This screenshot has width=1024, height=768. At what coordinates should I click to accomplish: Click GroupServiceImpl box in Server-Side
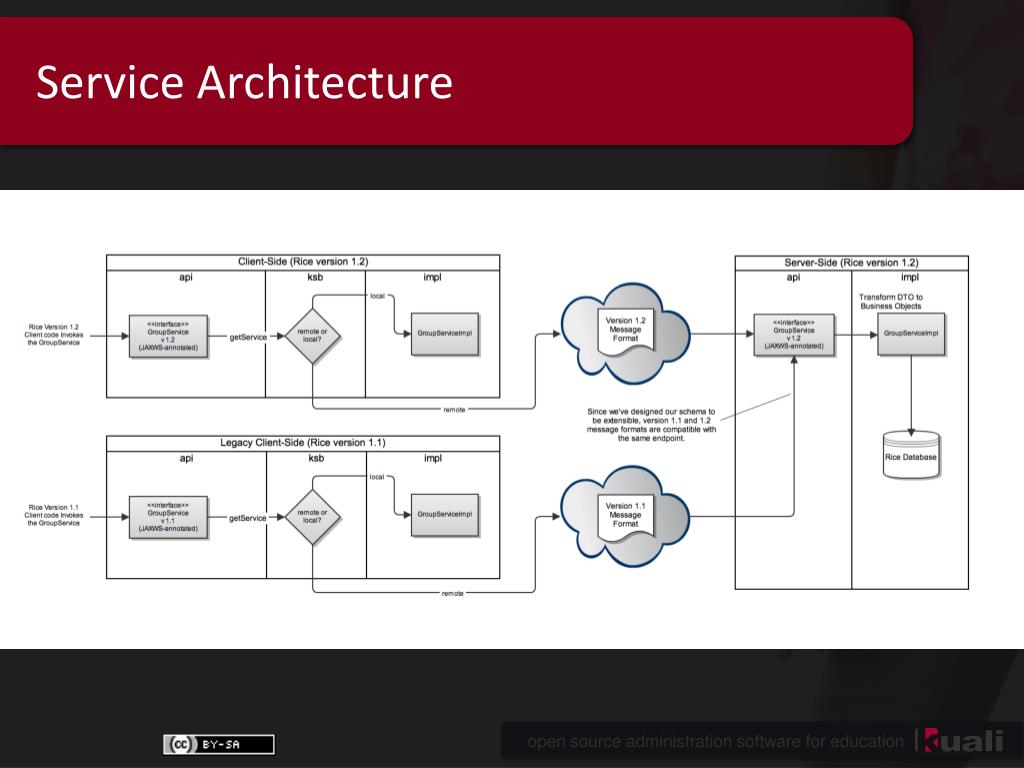pyautogui.click(x=911, y=334)
